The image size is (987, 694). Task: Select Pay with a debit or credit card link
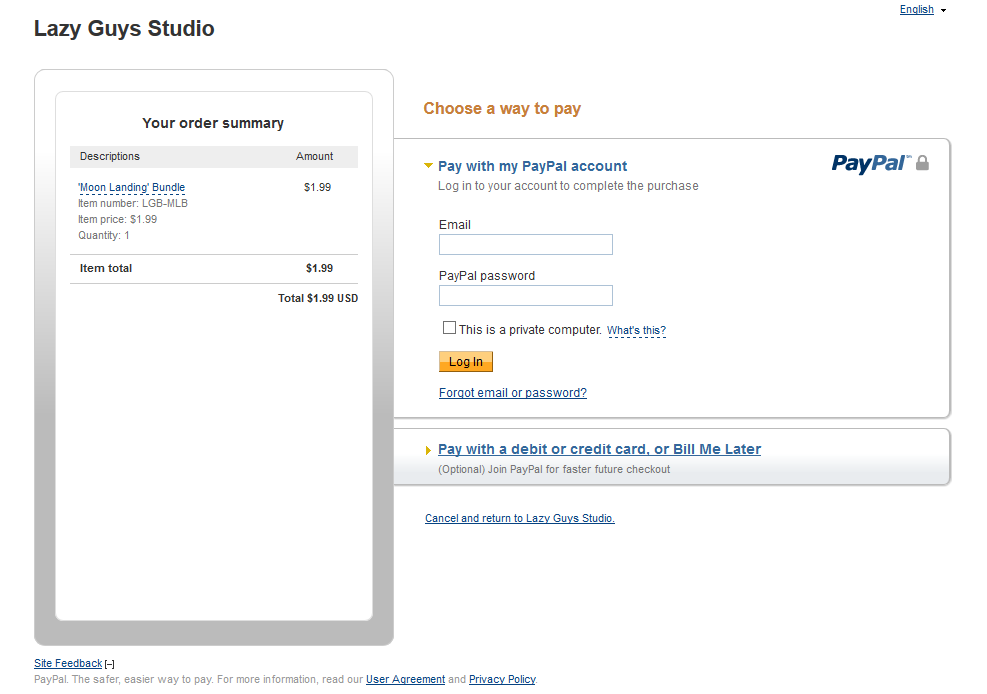[599, 450]
